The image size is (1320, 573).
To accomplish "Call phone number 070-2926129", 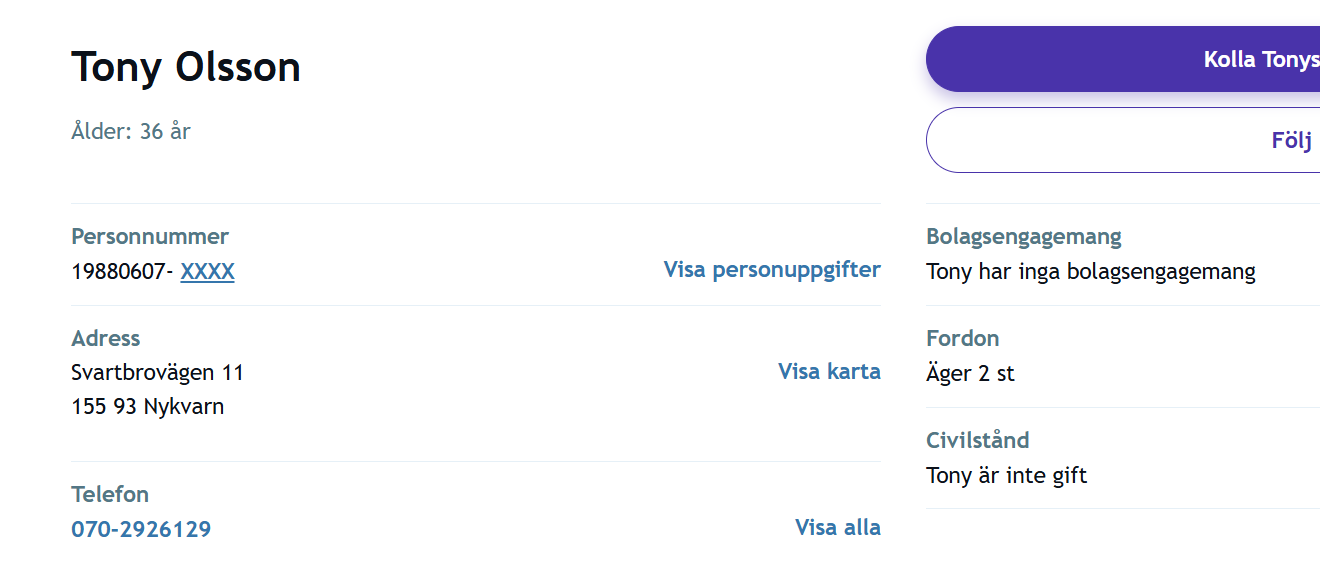I will click(x=141, y=529).
